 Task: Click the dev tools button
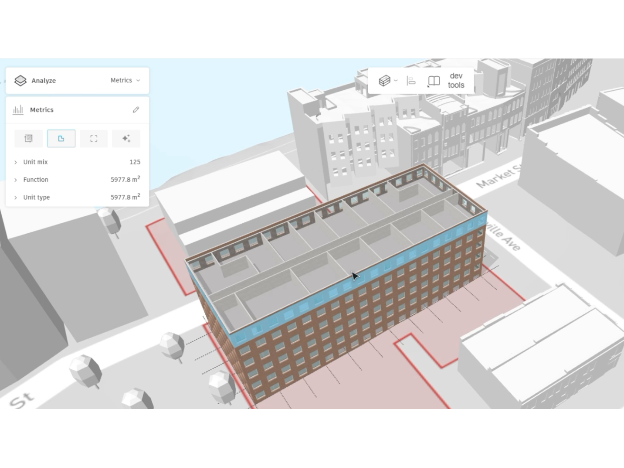coord(456,81)
